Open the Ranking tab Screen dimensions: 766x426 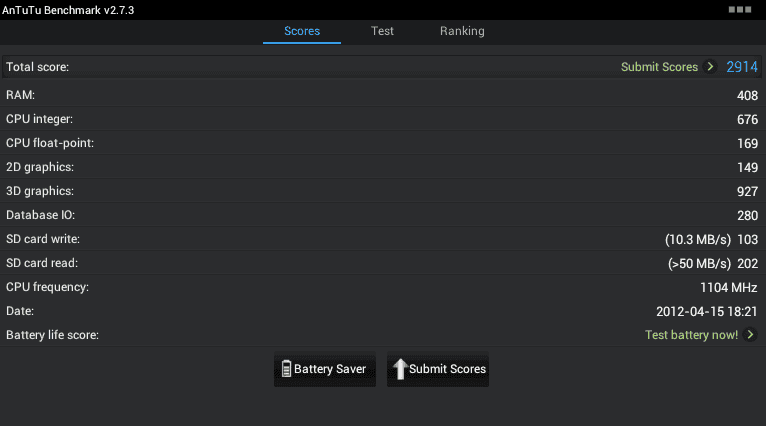(462, 31)
